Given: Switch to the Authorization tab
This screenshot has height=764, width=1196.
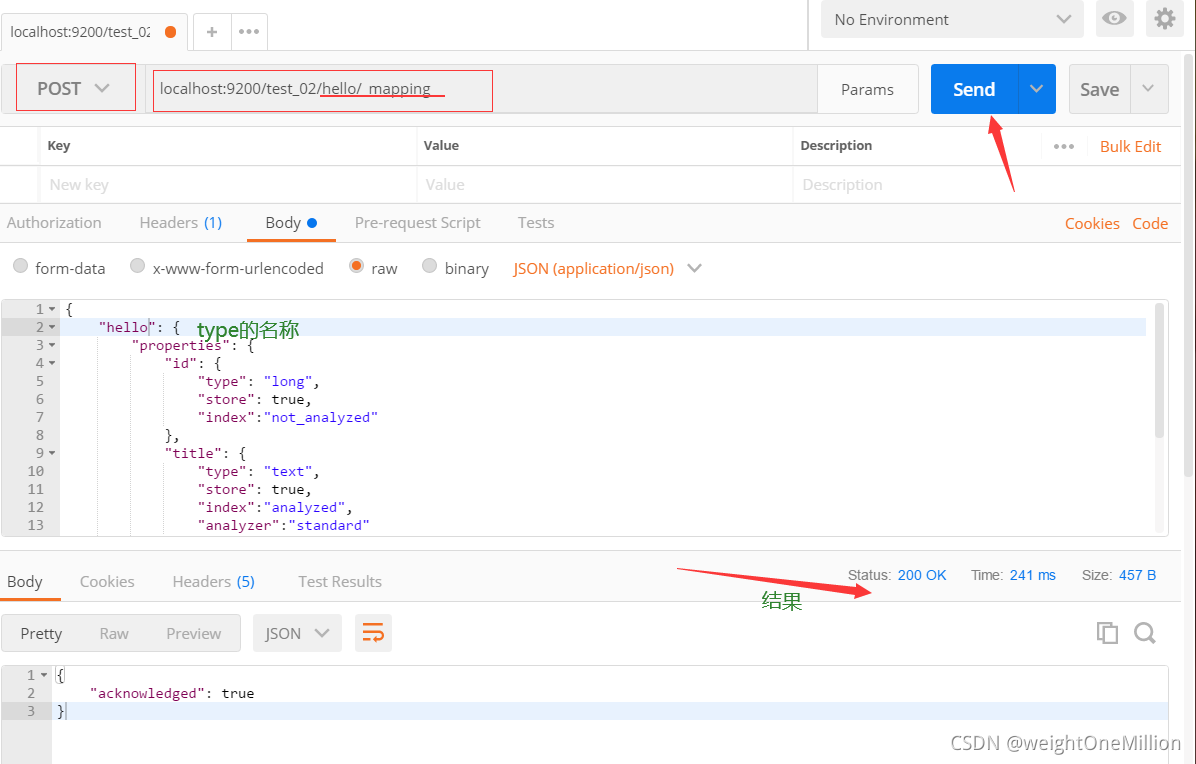Looking at the screenshot, I should [54, 223].
